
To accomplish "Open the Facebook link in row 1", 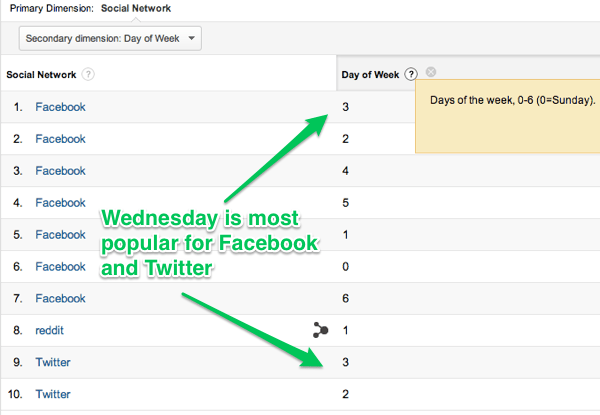I will coord(60,107).
